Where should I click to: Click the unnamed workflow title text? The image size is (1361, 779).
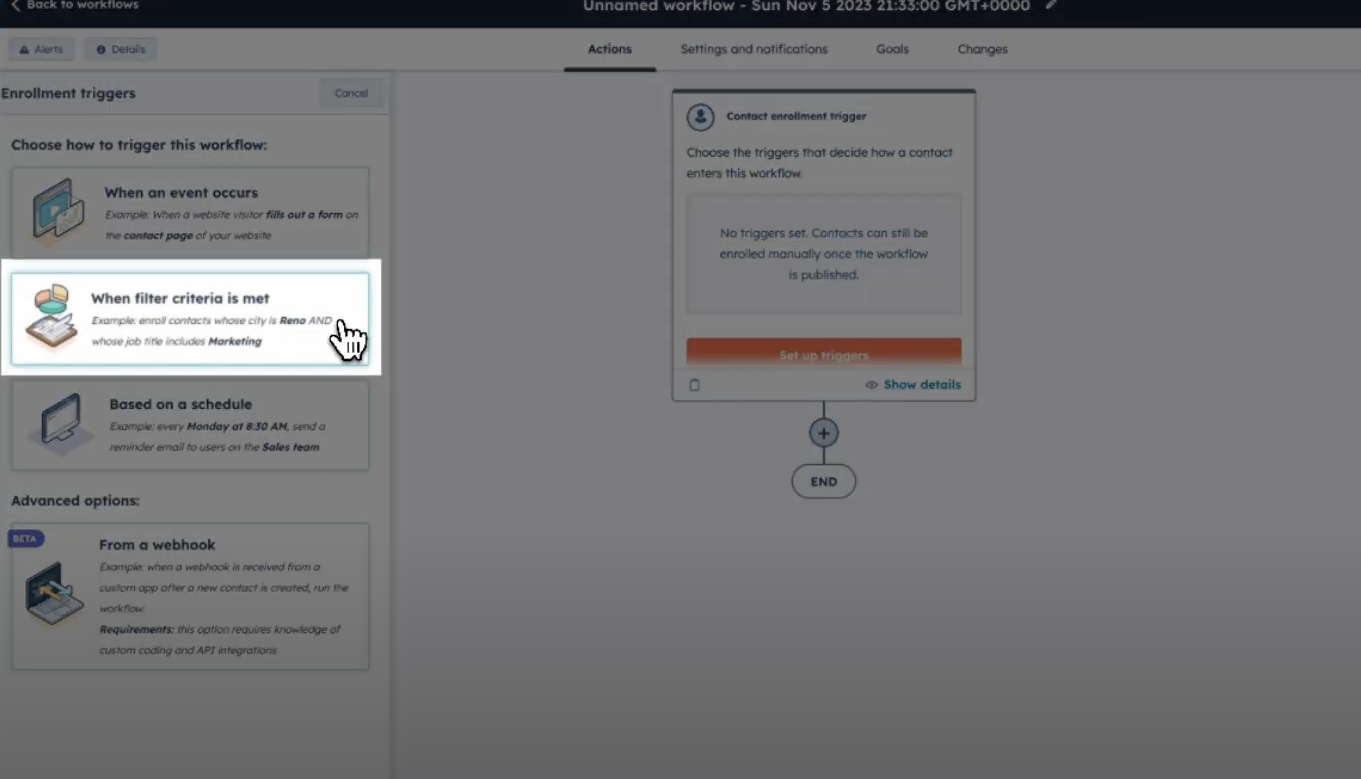[806, 5]
